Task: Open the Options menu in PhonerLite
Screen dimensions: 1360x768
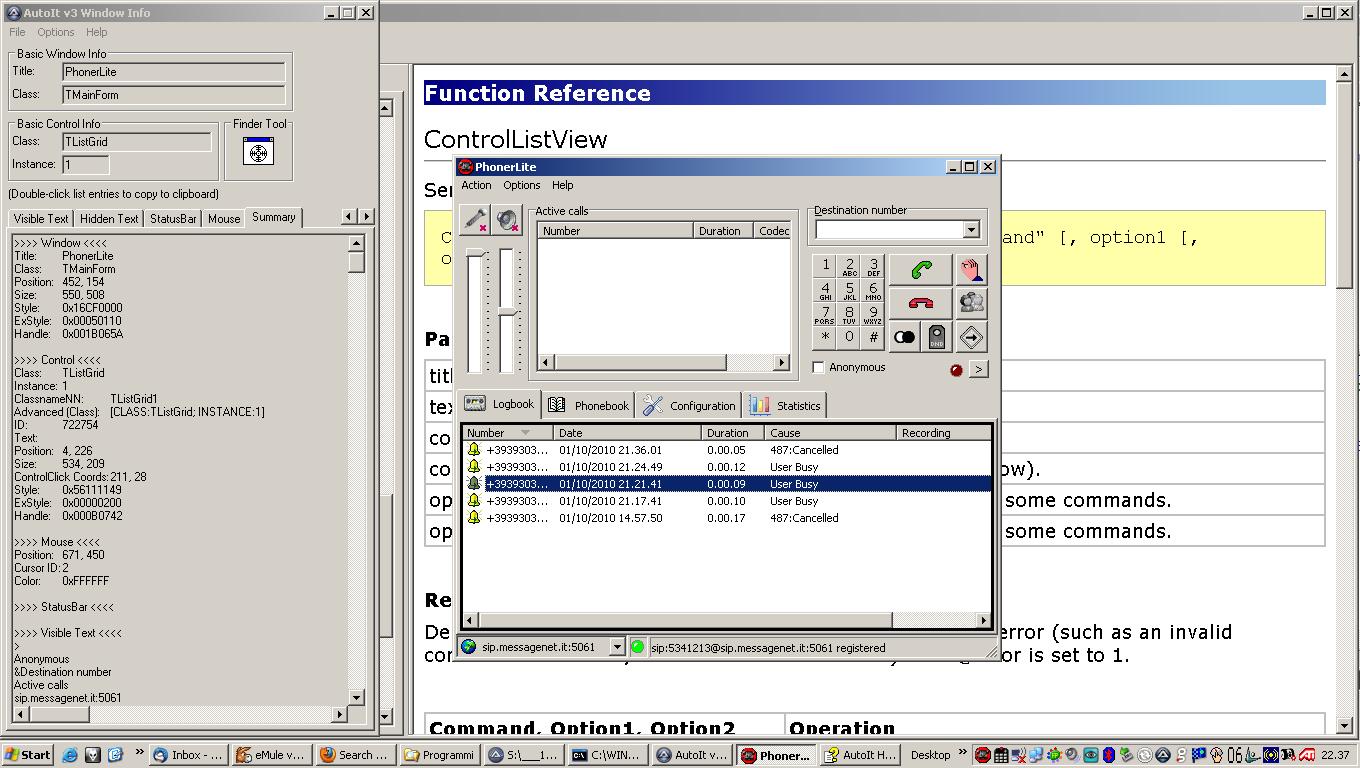Action: (x=521, y=185)
